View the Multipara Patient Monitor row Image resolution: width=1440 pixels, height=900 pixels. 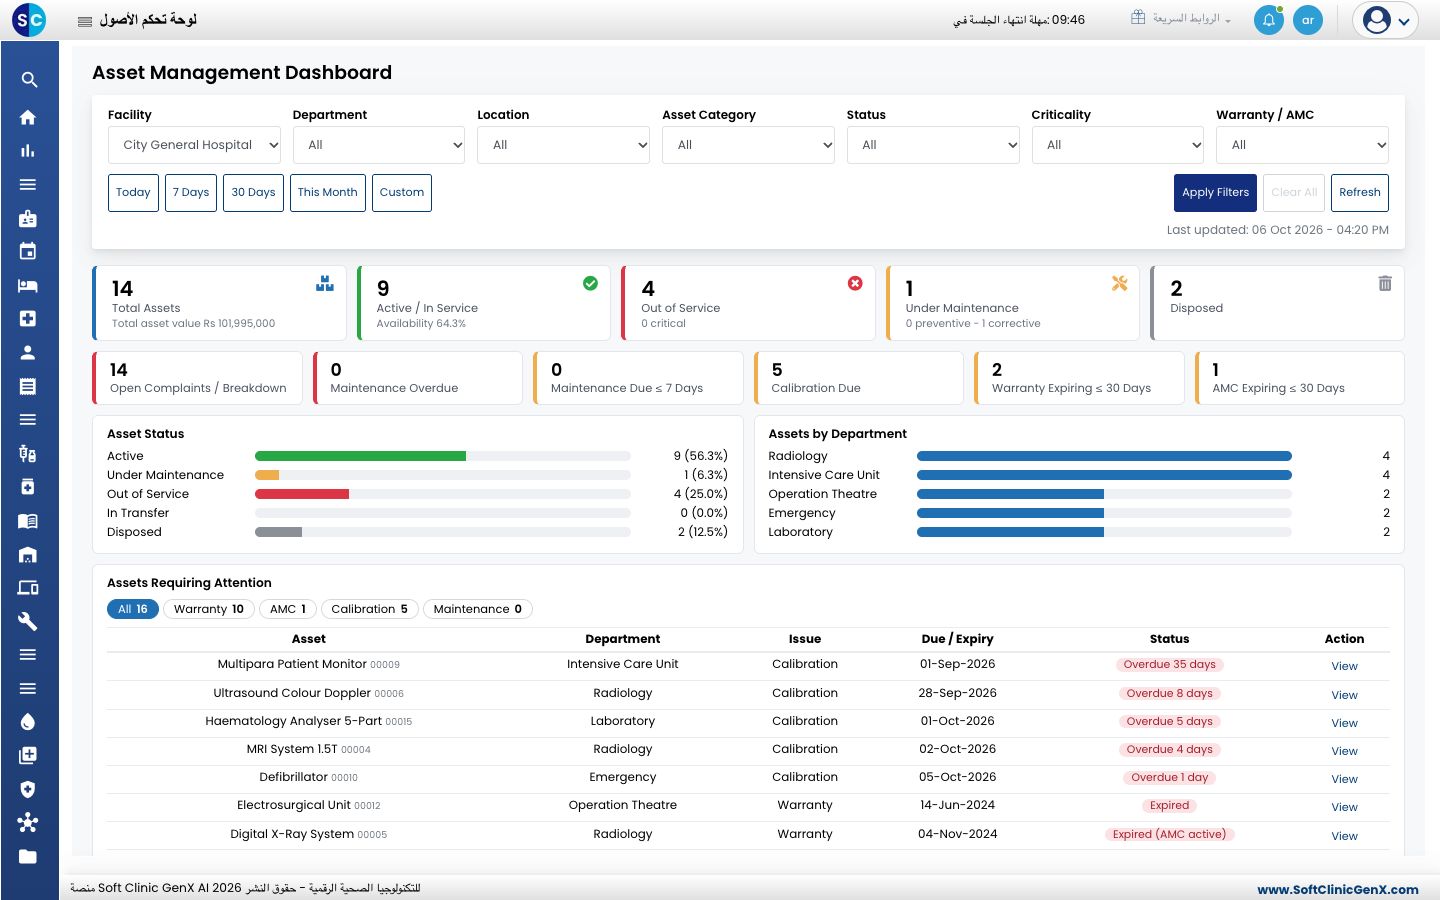tap(1344, 666)
